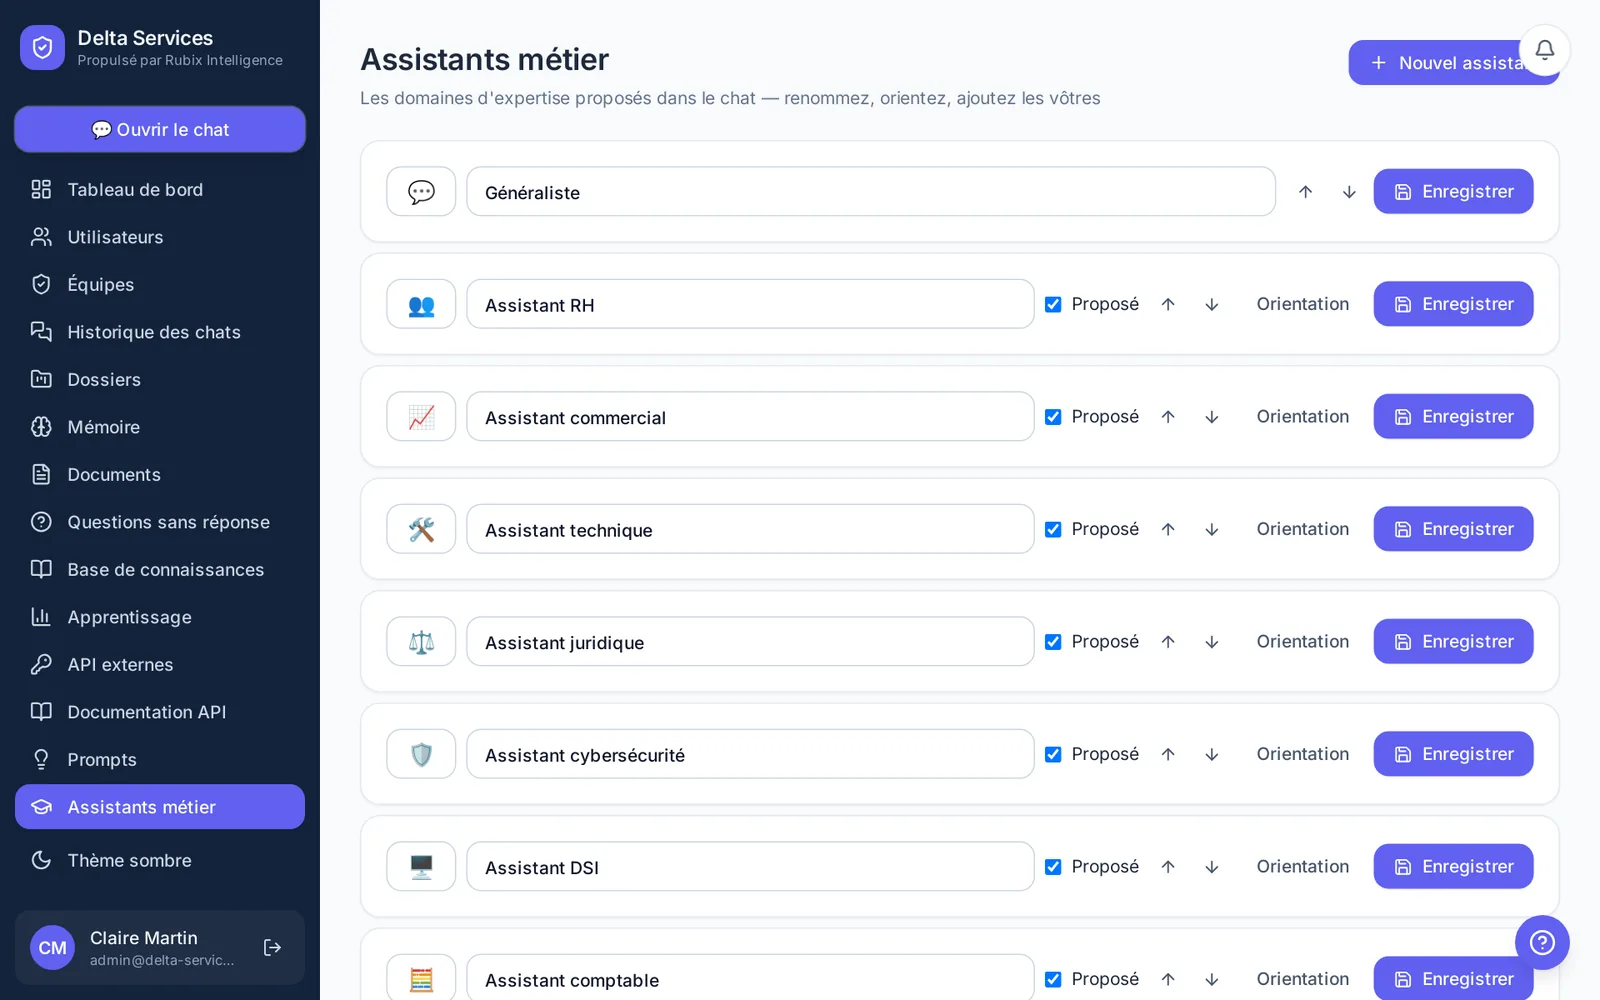Change the emoji icon for Assistant RH
The height and width of the screenshot is (1000, 1600).
pos(421,304)
